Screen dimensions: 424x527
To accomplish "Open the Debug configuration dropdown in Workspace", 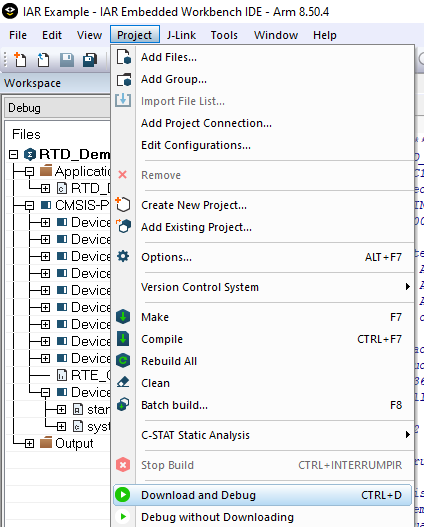I will coord(57,108).
